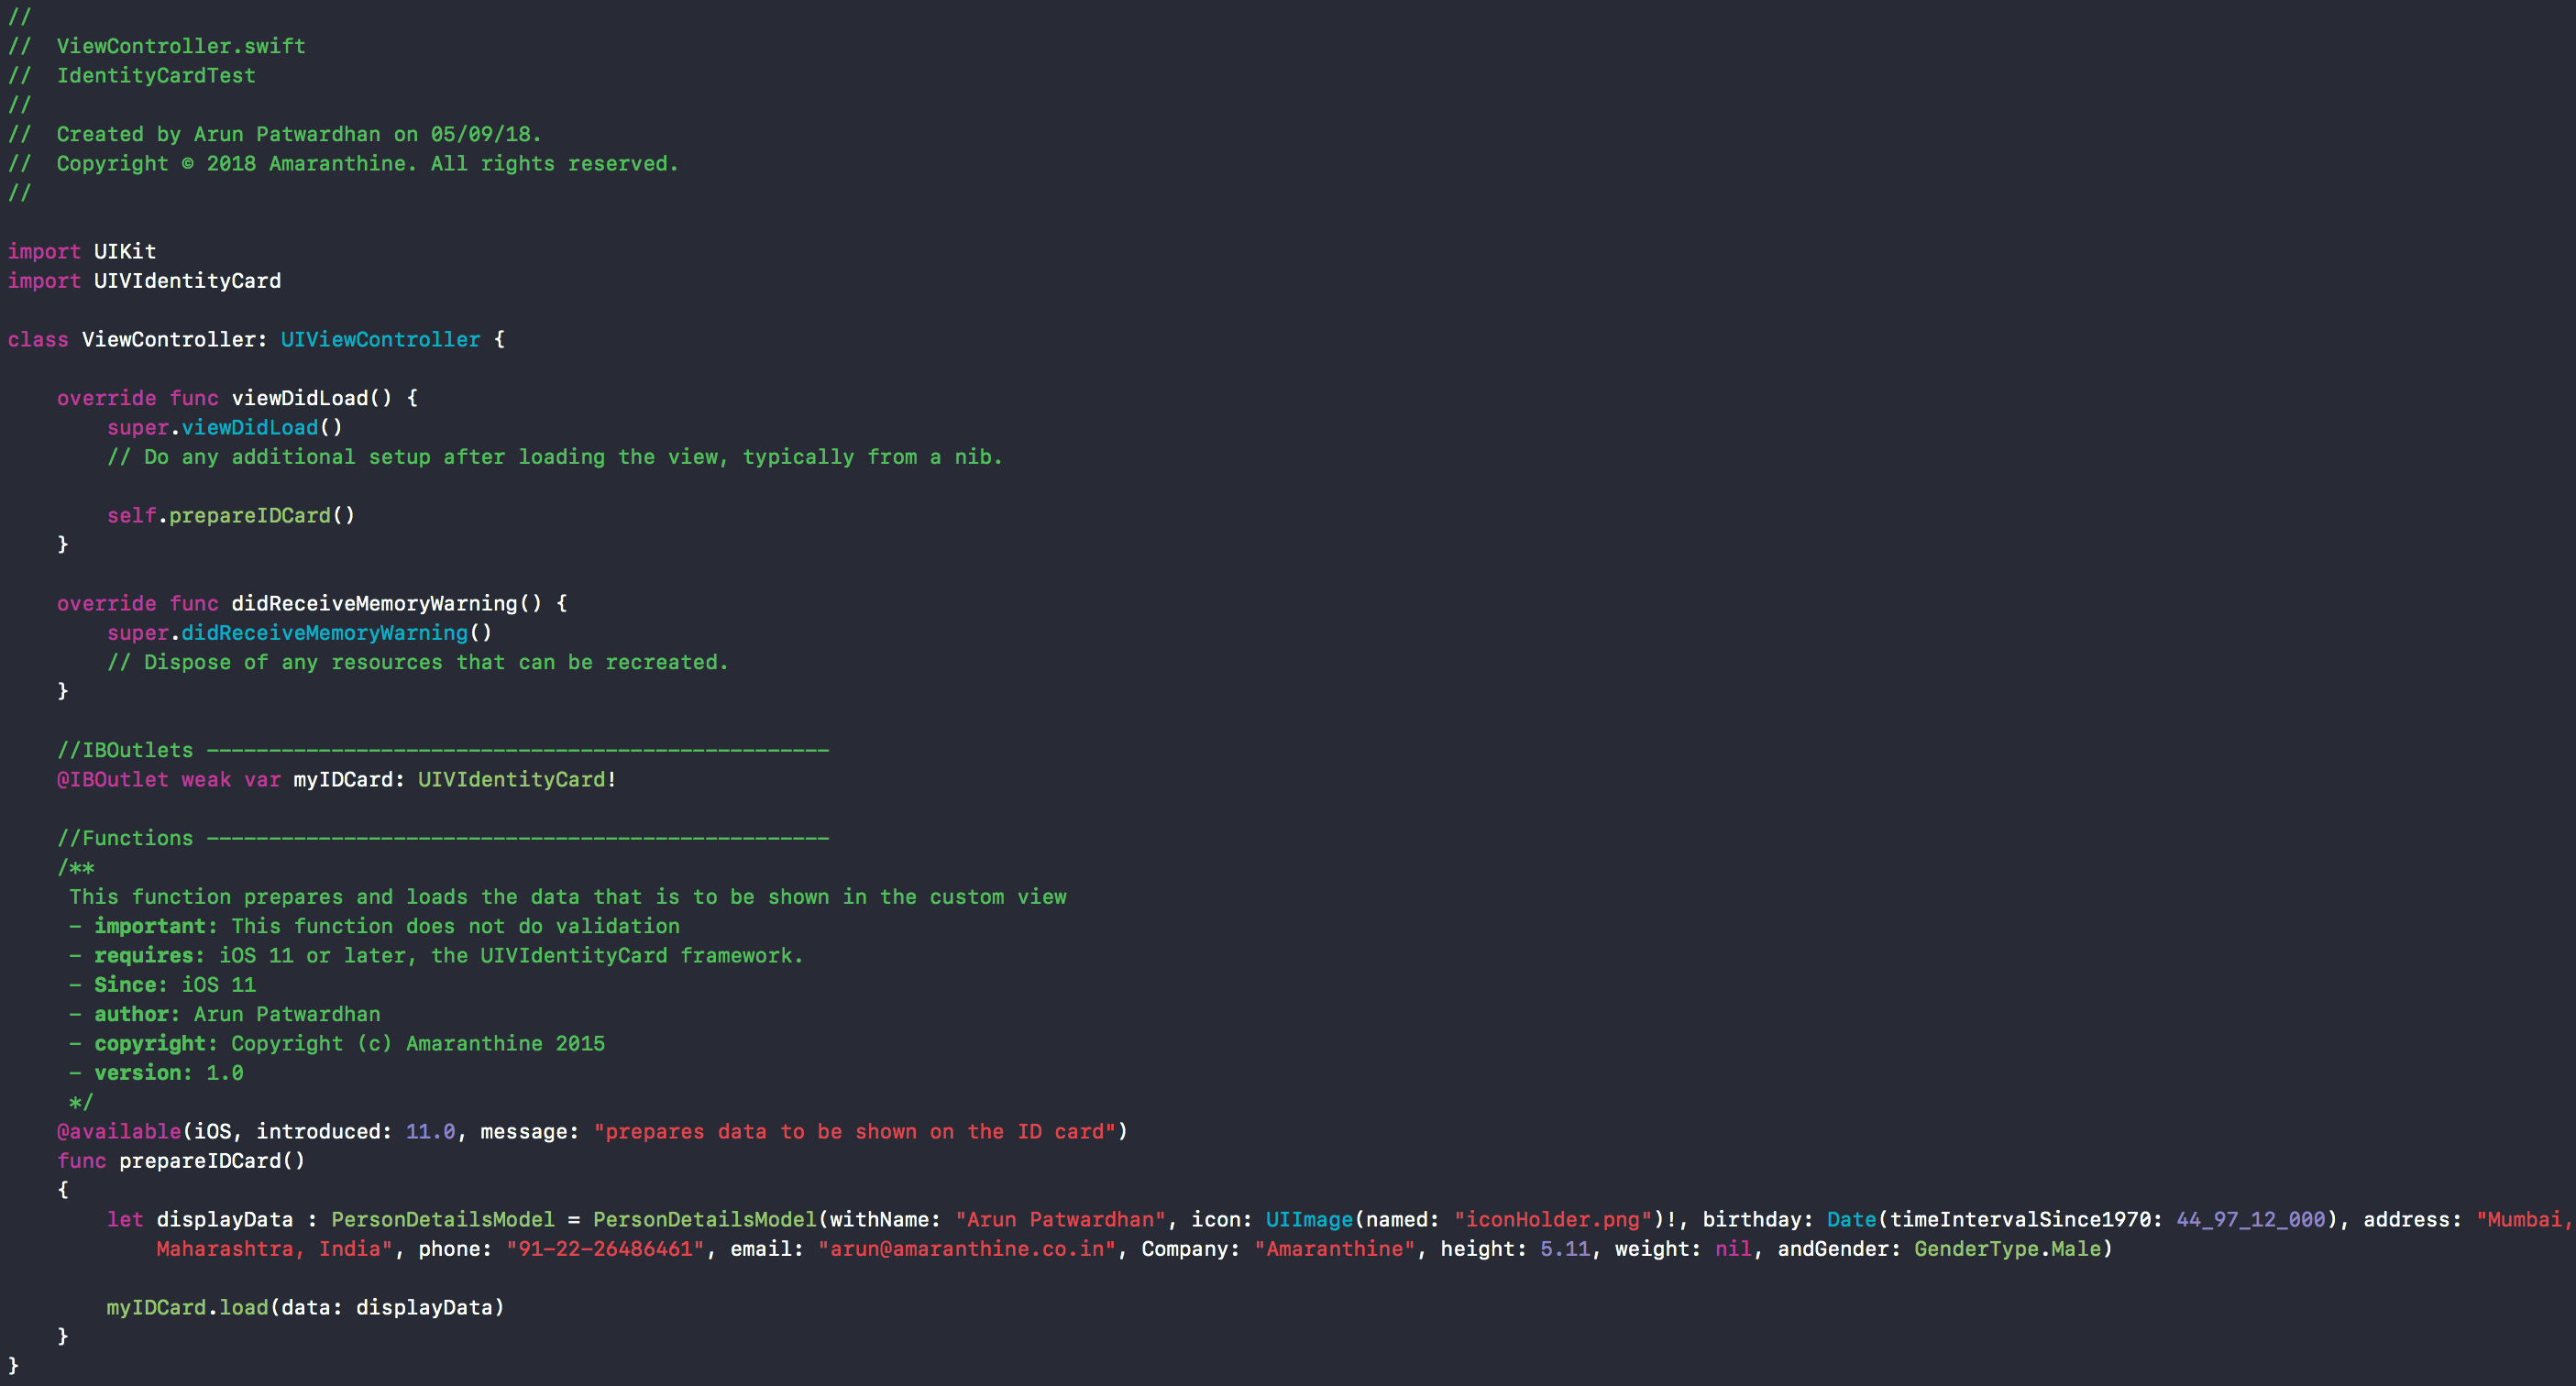Click the @IBOutlet attribute keyword
The width and height of the screenshot is (2576, 1386).
tap(112, 780)
